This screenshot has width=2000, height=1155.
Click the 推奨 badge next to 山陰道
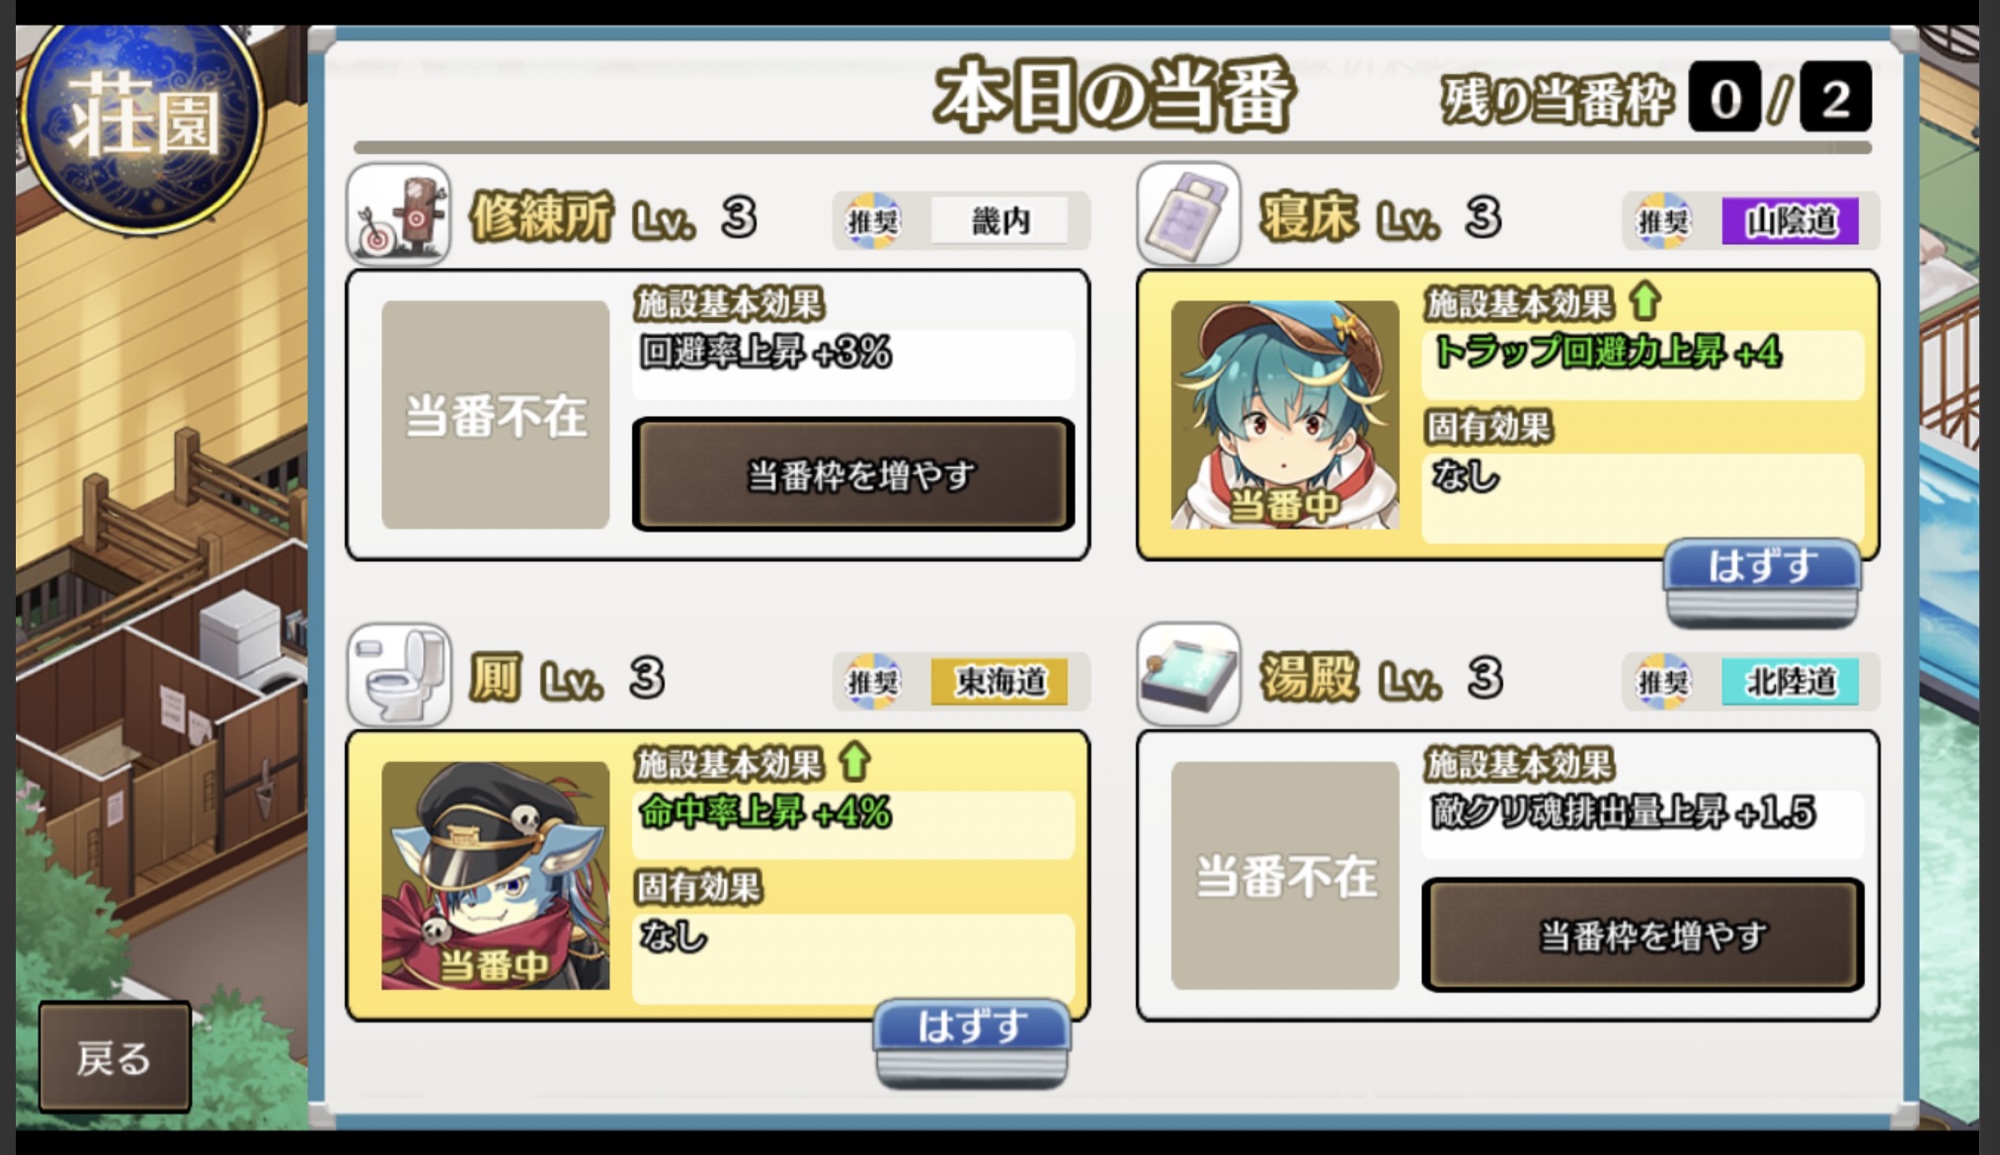1662,221
